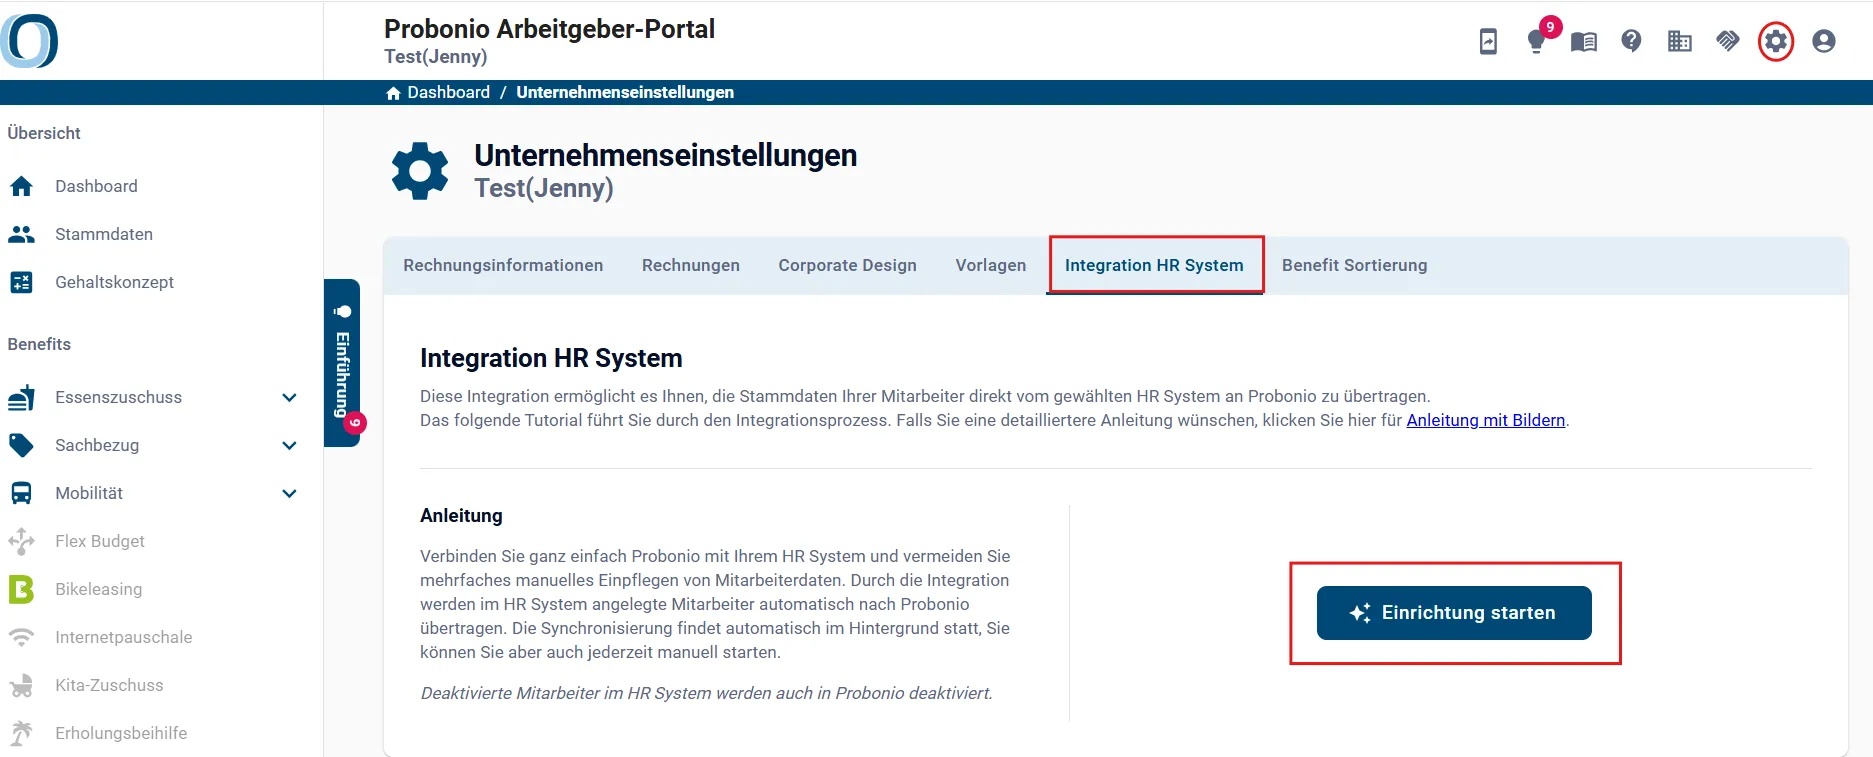Go to Dashboard via the breadcrumb link
This screenshot has height=757, width=1873.
click(449, 92)
